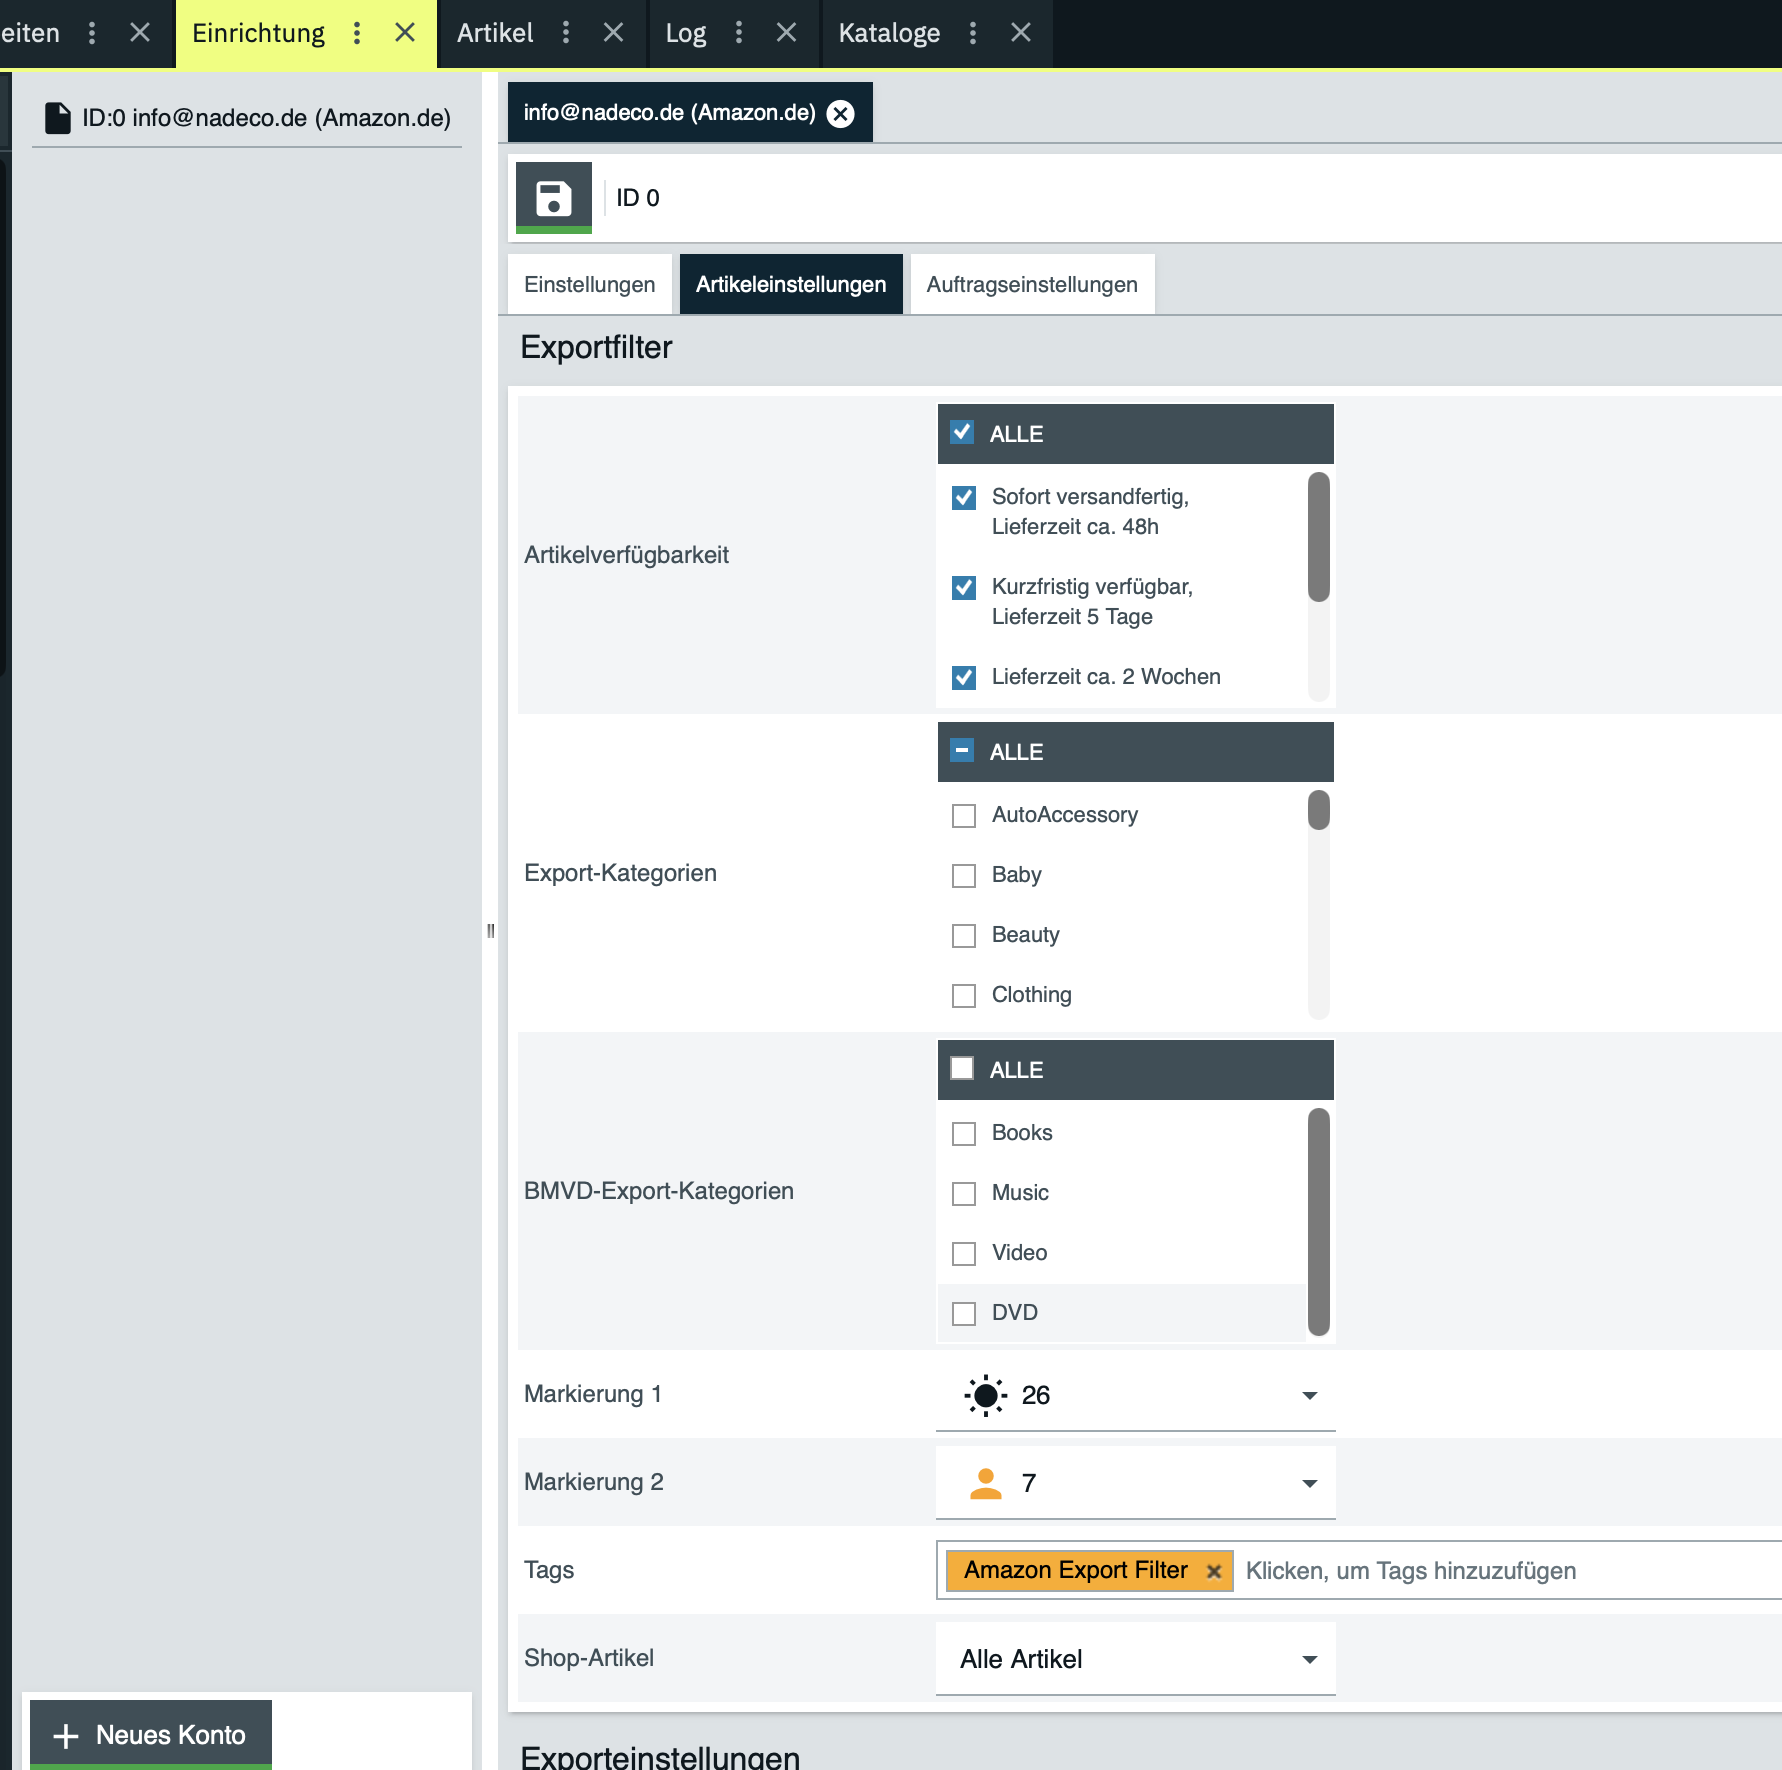1782x1770 pixels.
Task: Open the Kataloge tab three-dot menu
Action: pyautogui.click(x=972, y=33)
